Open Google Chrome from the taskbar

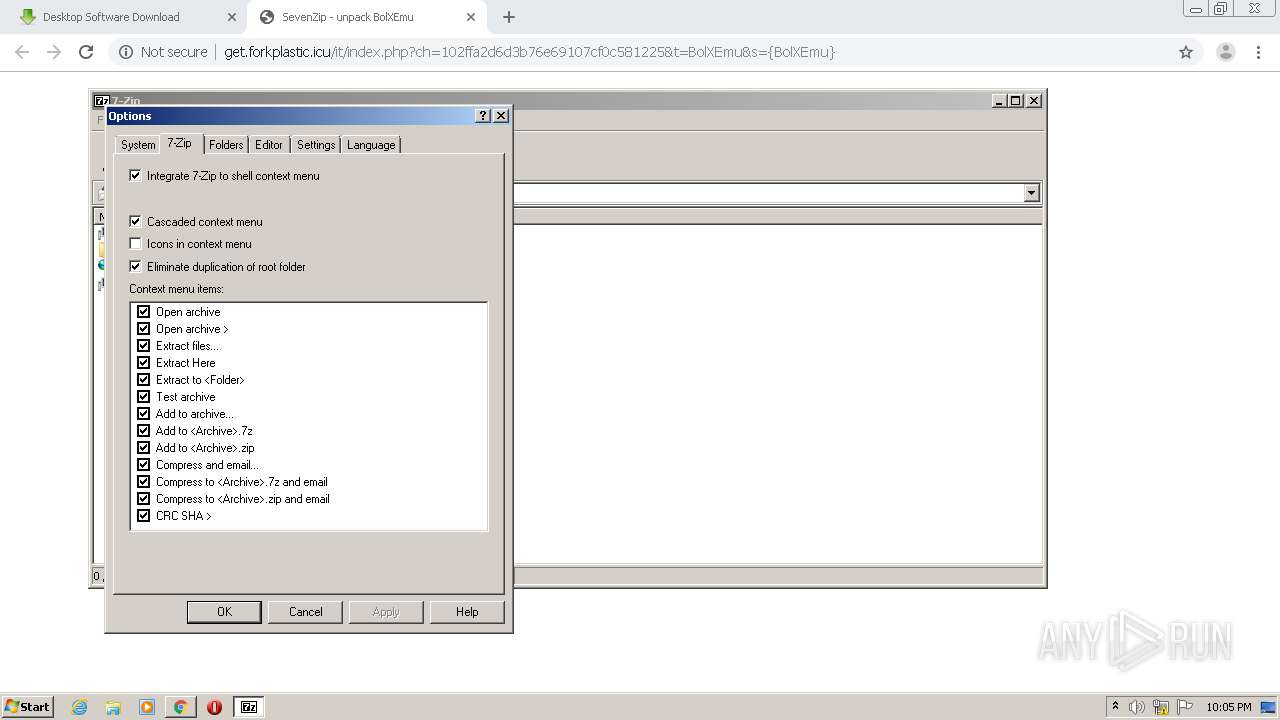point(180,707)
